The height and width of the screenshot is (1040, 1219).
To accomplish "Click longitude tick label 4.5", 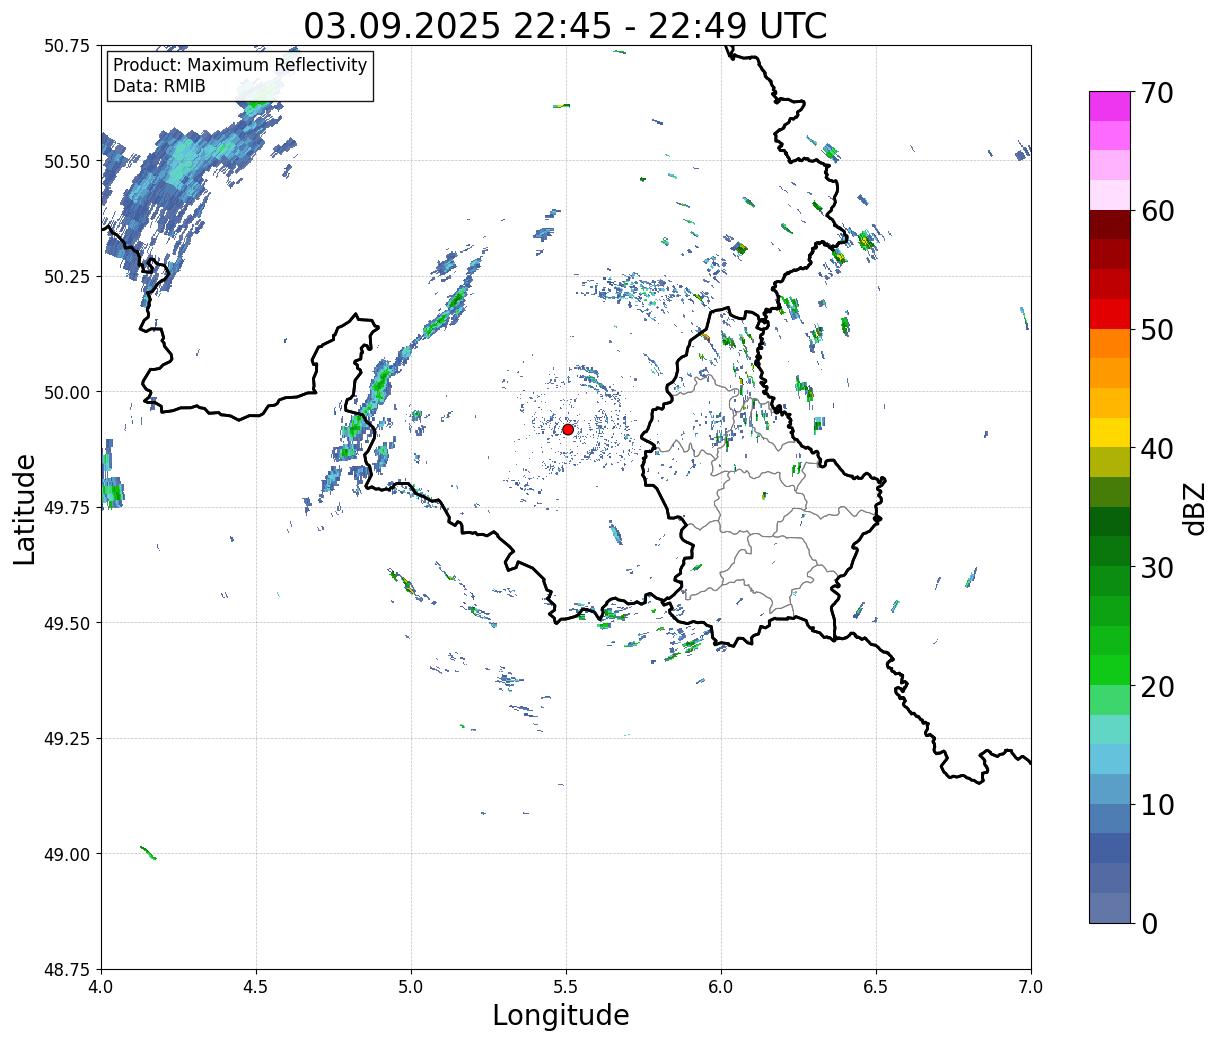I will (256, 986).
